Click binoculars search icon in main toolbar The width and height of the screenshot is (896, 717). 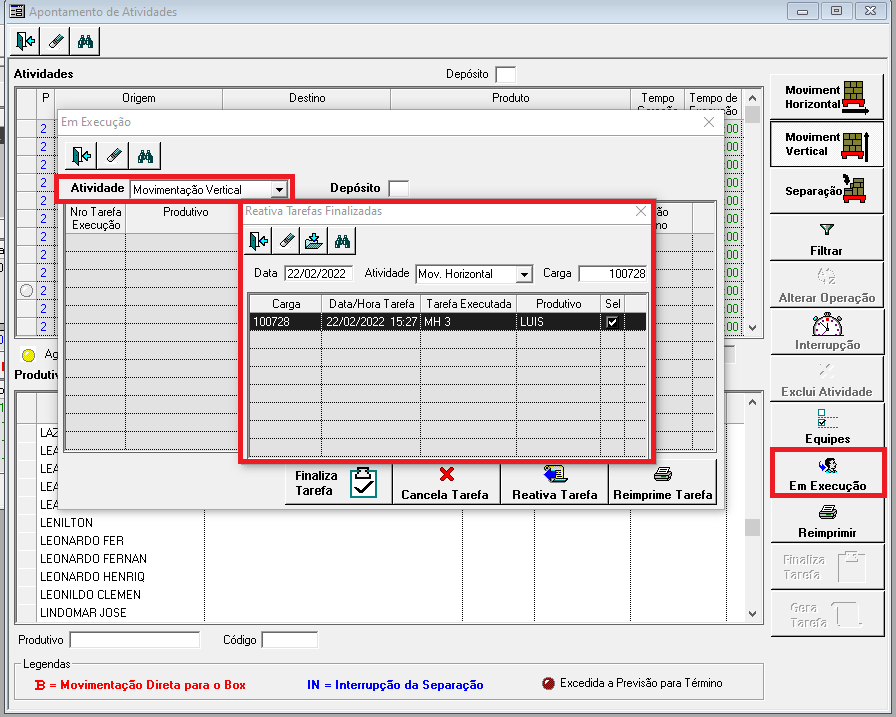point(85,41)
